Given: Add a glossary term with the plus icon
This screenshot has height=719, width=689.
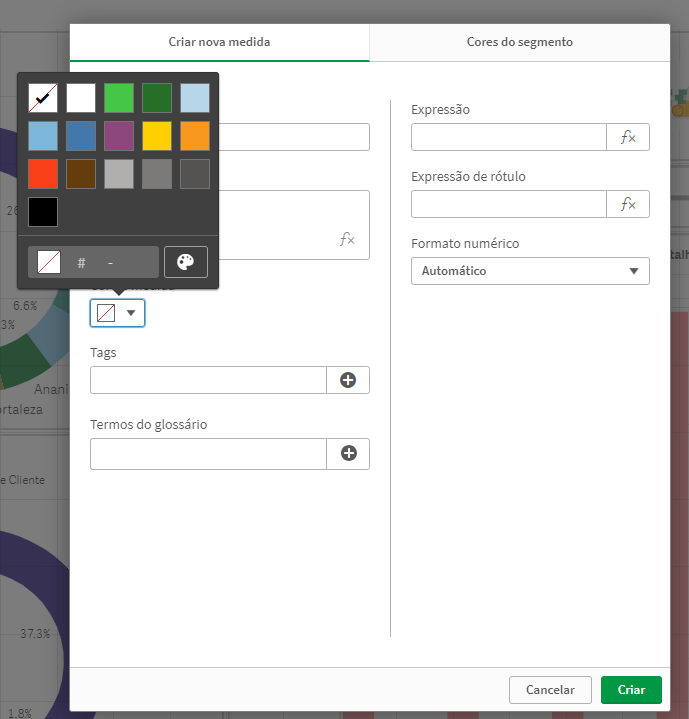Looking at the screenshot, I should (348, 454).
